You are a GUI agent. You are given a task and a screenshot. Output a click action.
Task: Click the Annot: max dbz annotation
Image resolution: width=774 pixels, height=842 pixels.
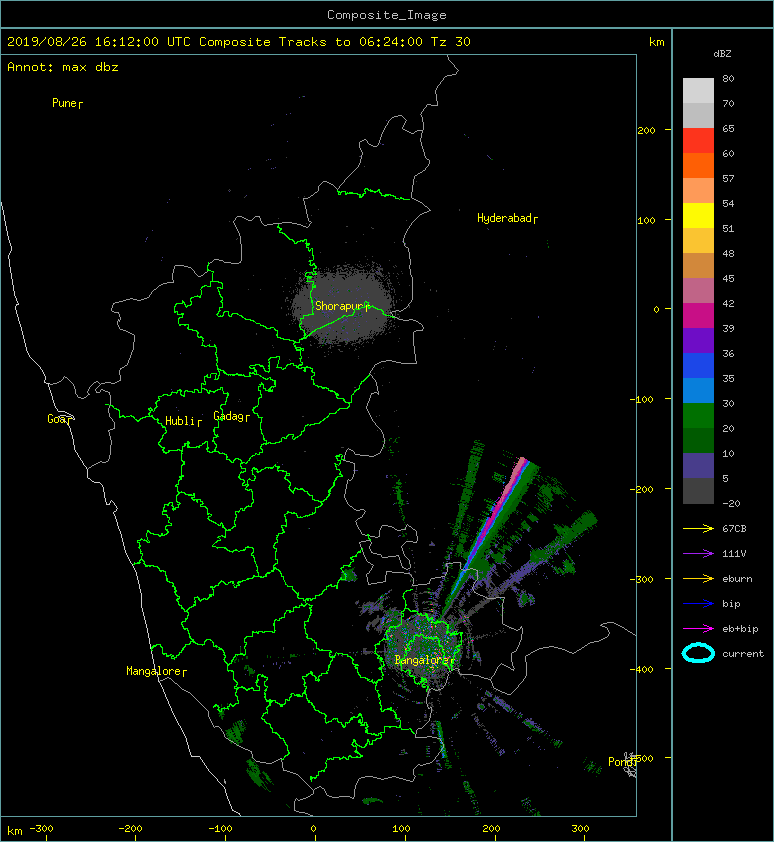(63, 67)
